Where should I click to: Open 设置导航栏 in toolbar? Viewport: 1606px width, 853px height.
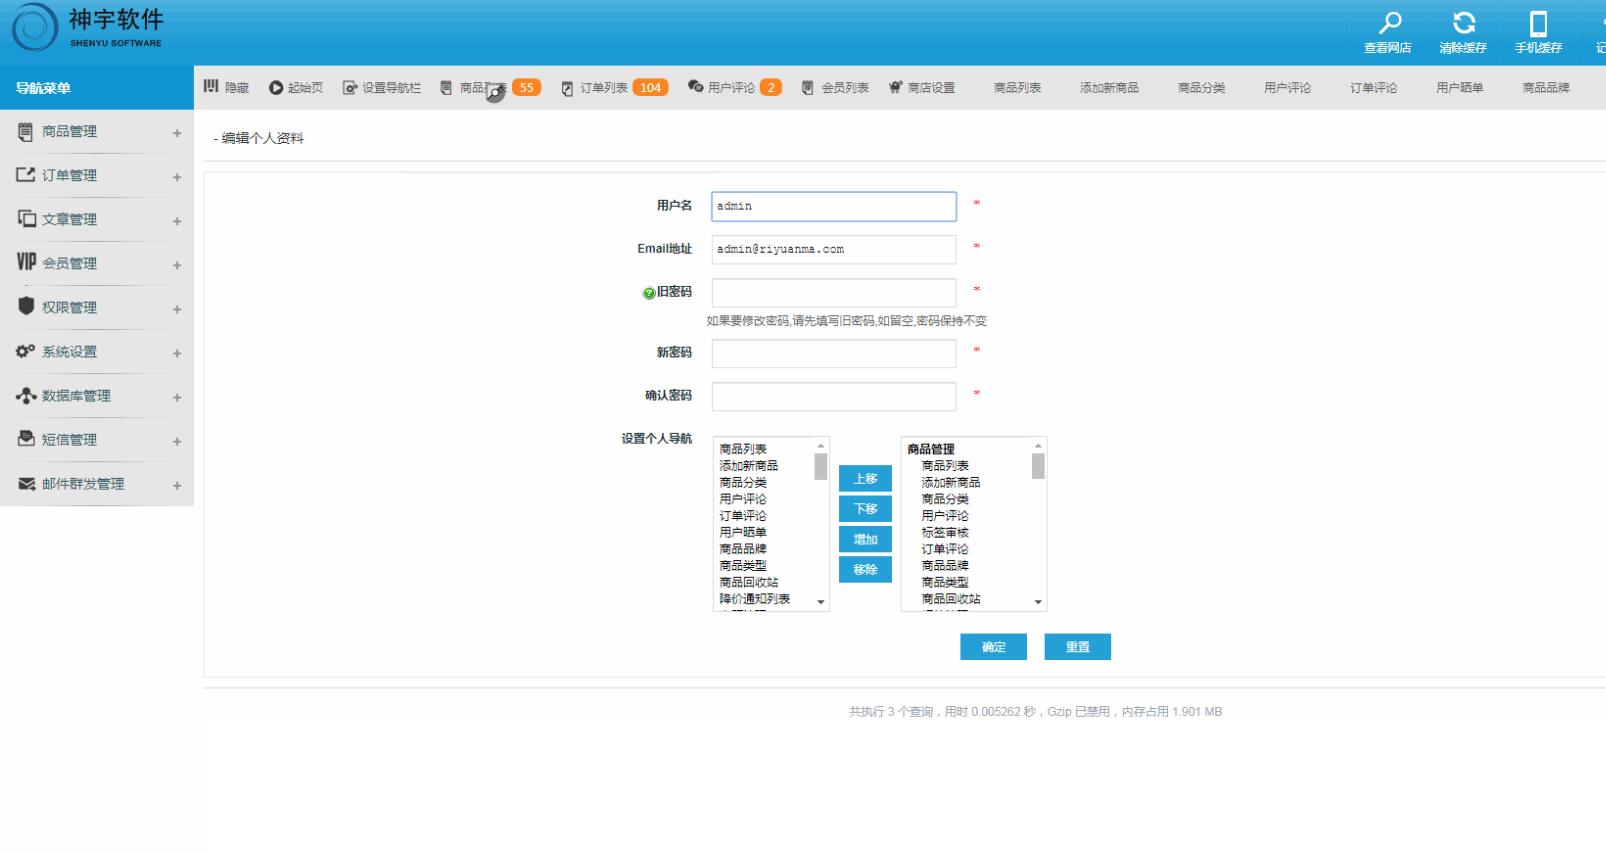(x=382, y=88)
